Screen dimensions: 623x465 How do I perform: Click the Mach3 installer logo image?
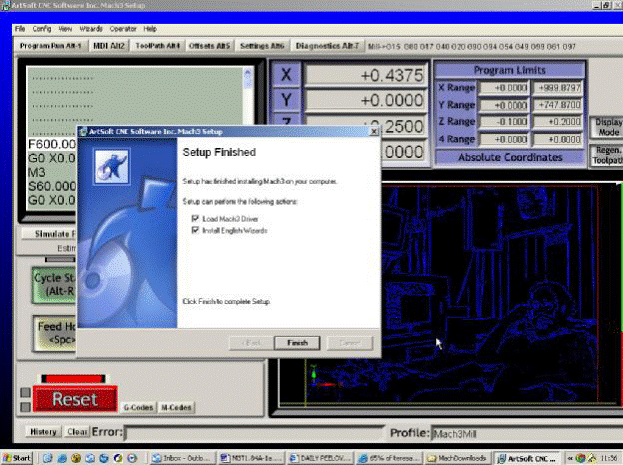[112, 167]
